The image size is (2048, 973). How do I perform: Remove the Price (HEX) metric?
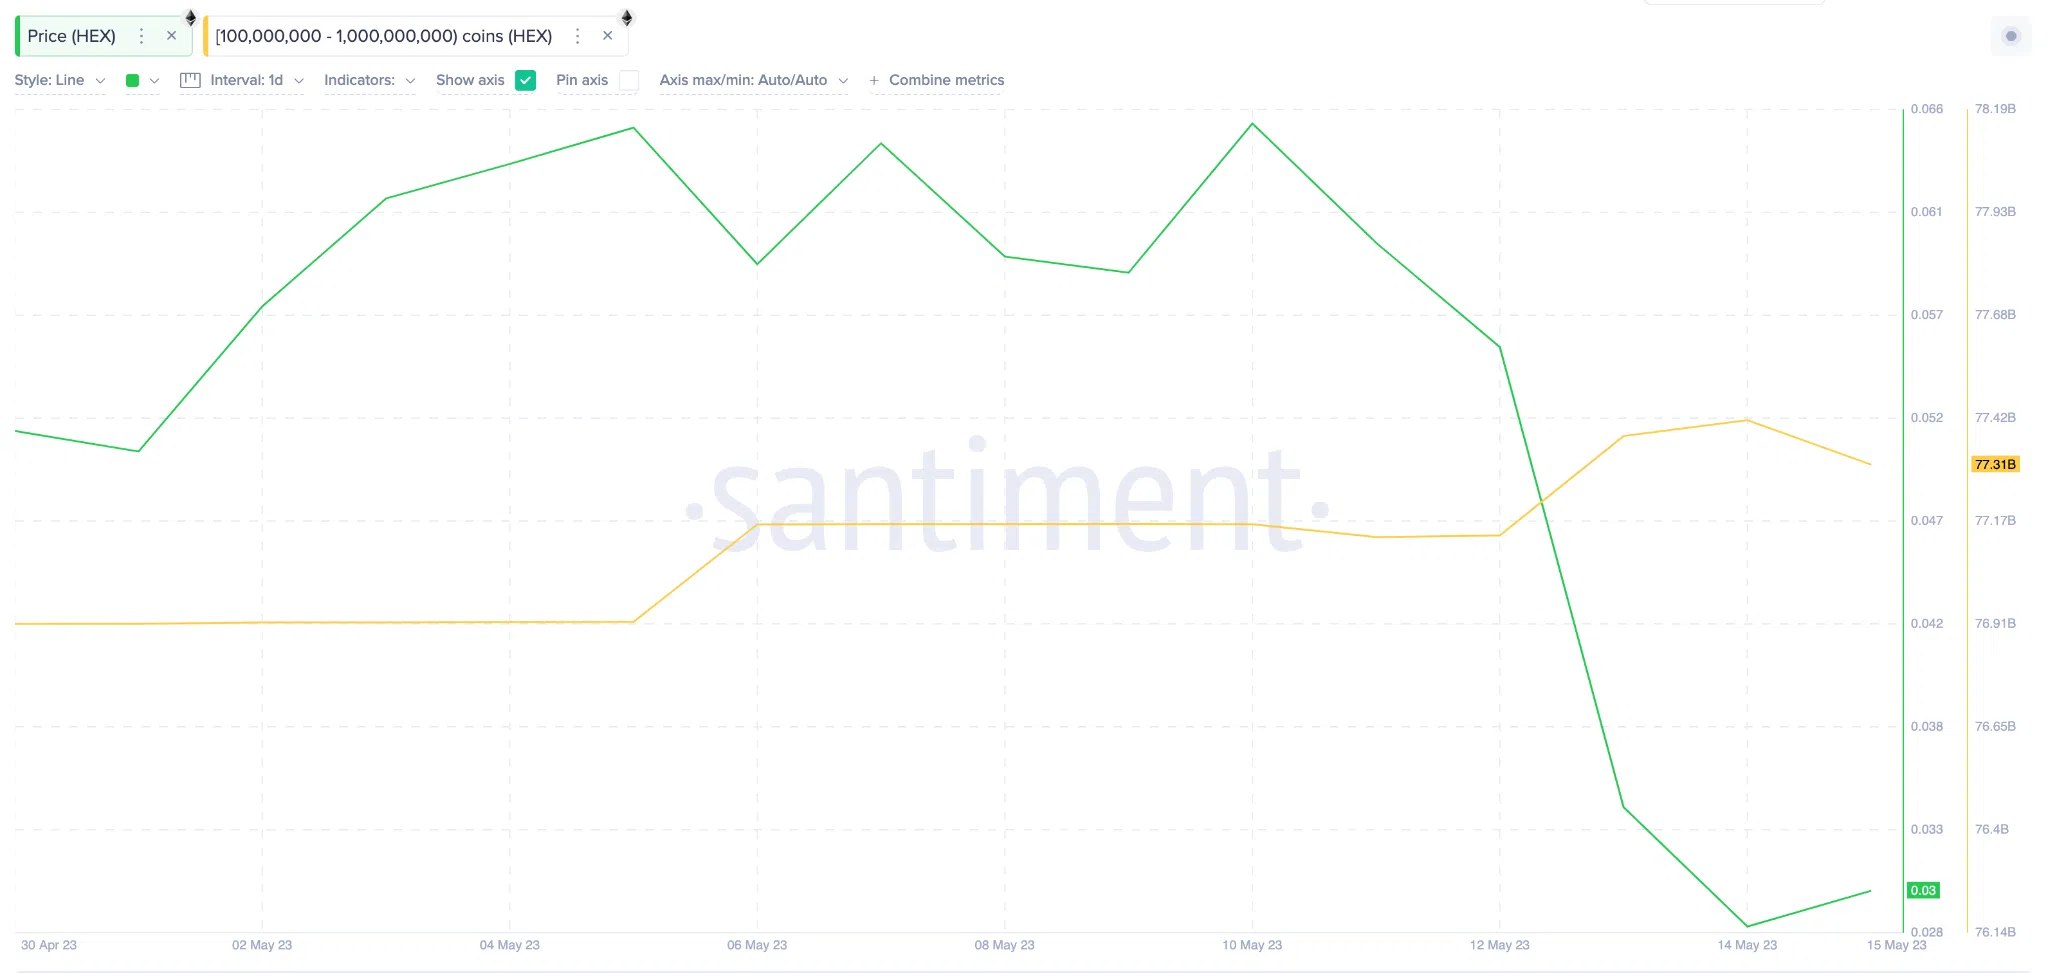pyautogui.click(x=172, y=36)
